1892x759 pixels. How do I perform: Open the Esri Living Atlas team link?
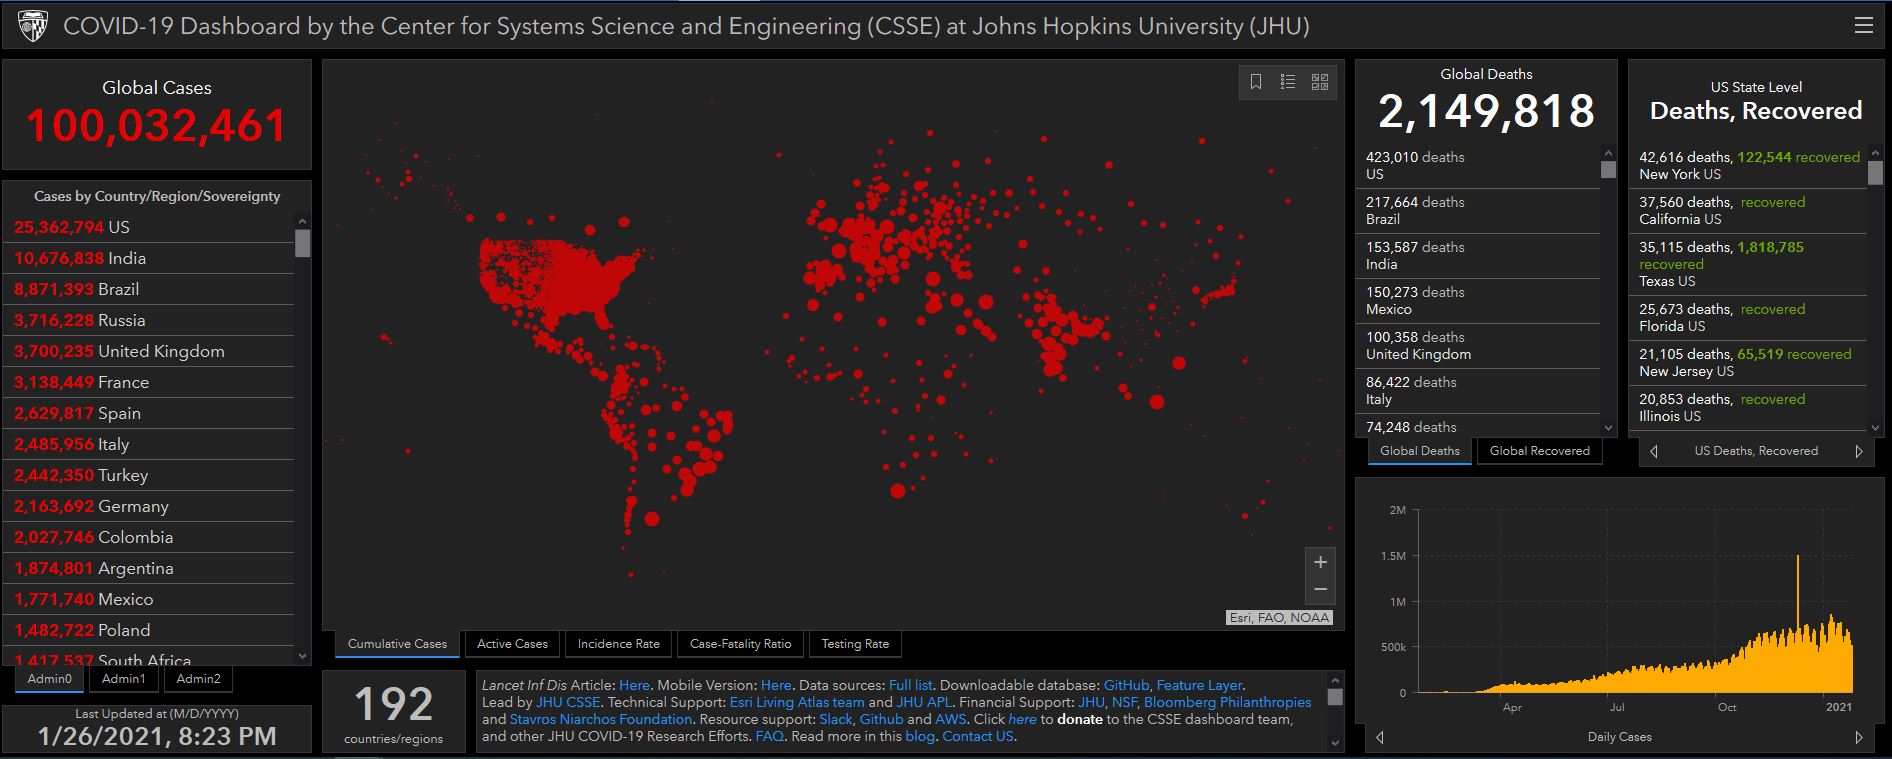pyautogui.click(x=796, y=702)
